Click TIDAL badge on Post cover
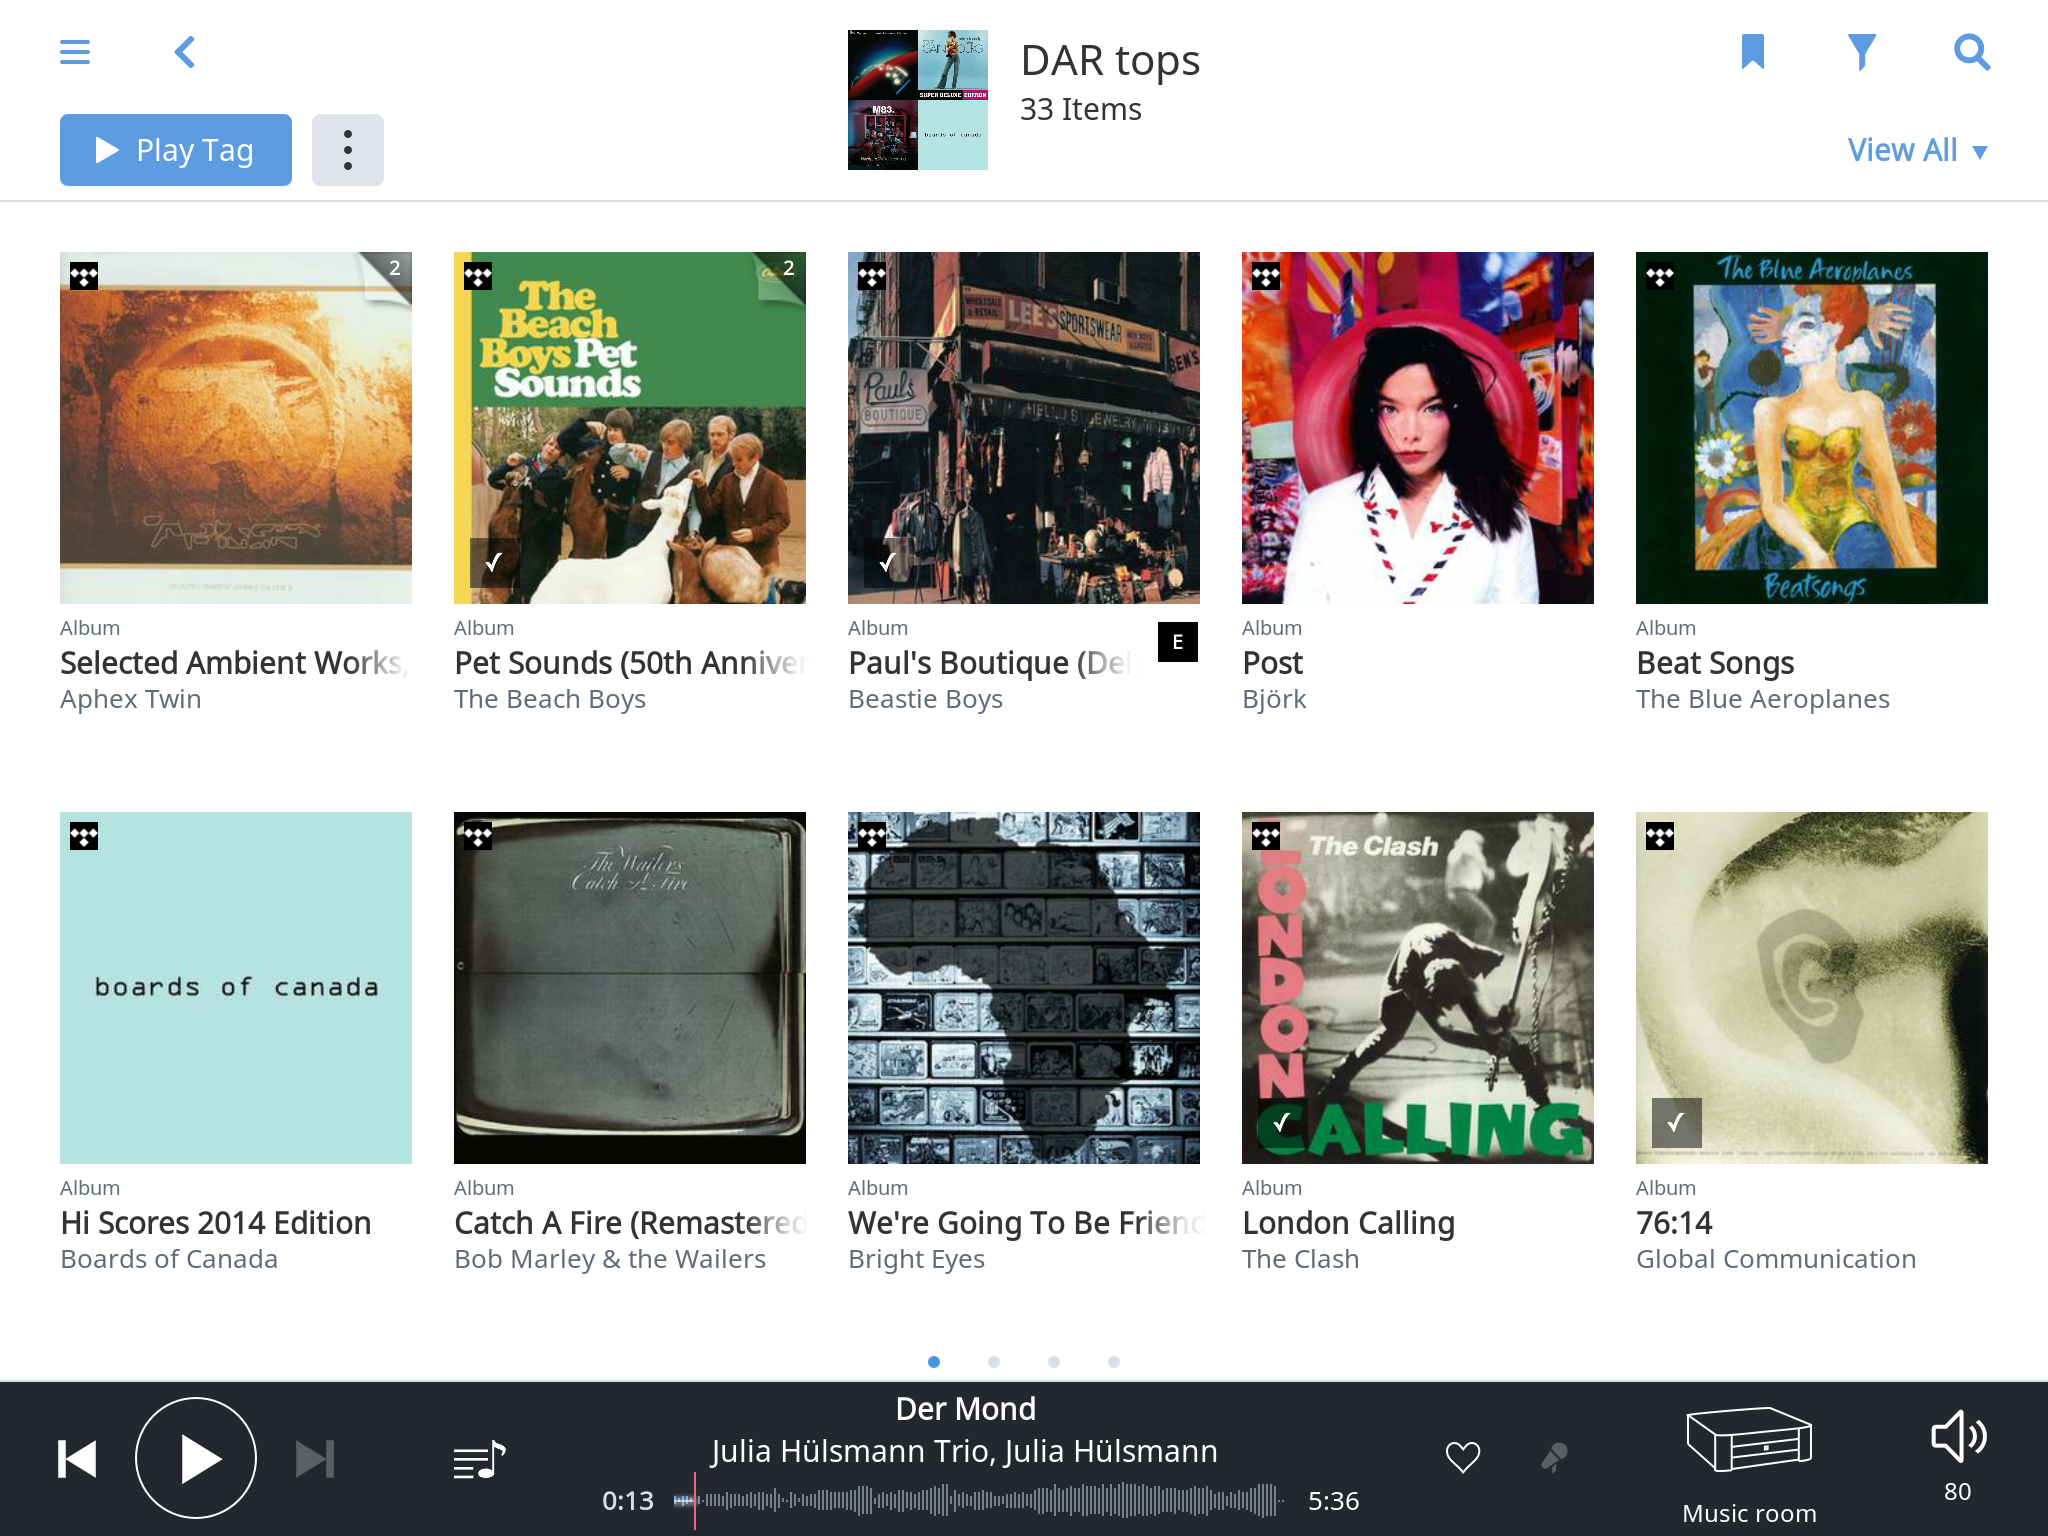The width and height of the screenshot is (2048, 1536). point(1266,276)
